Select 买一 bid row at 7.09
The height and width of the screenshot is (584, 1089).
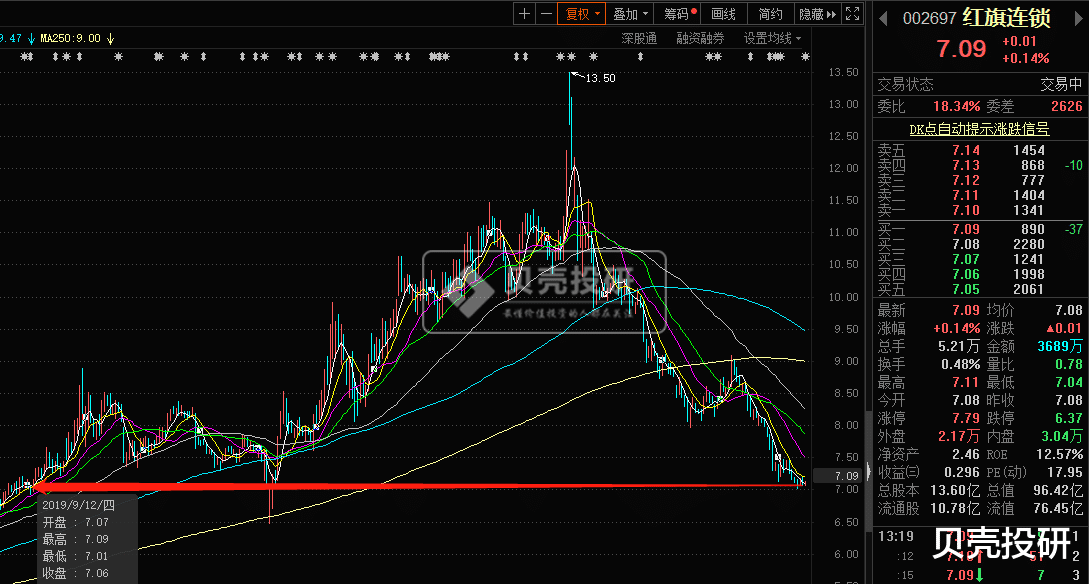(x=979, y=229)
